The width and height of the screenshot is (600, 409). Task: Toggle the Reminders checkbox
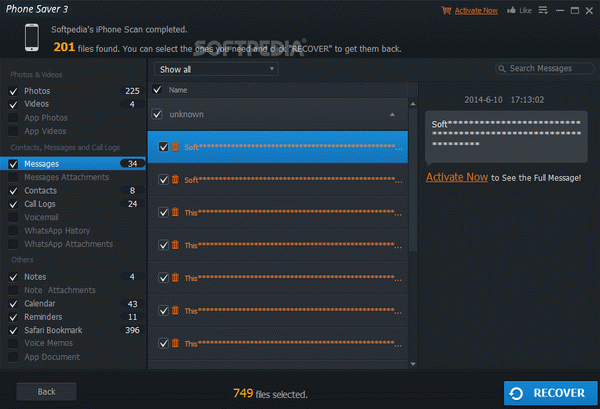[x=13, y=317]
